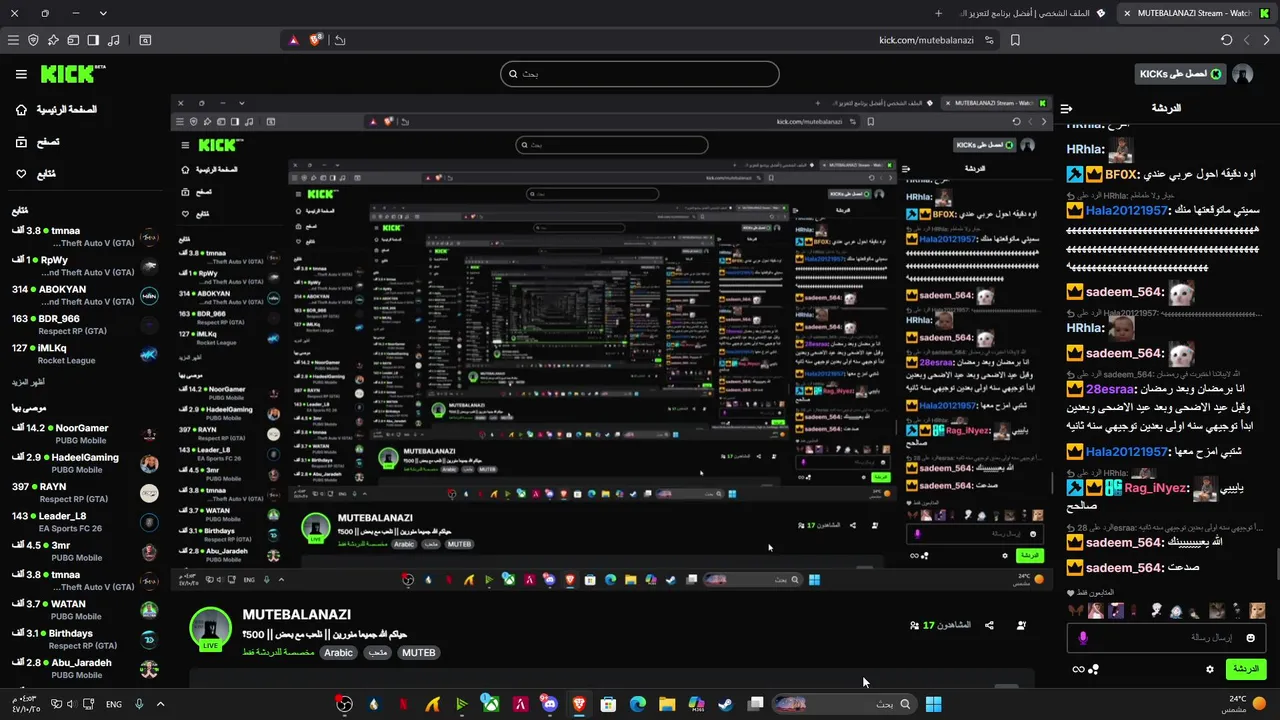Type area: click the send message field
The width and height of the screenshot is (1280, 720).
pyautogui.click(x=1166, y=638)
